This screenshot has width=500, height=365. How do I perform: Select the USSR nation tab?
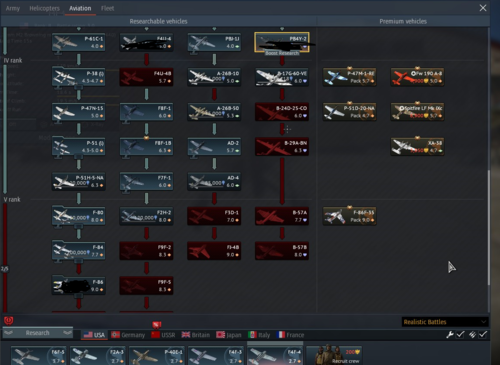tap(163, 335)
